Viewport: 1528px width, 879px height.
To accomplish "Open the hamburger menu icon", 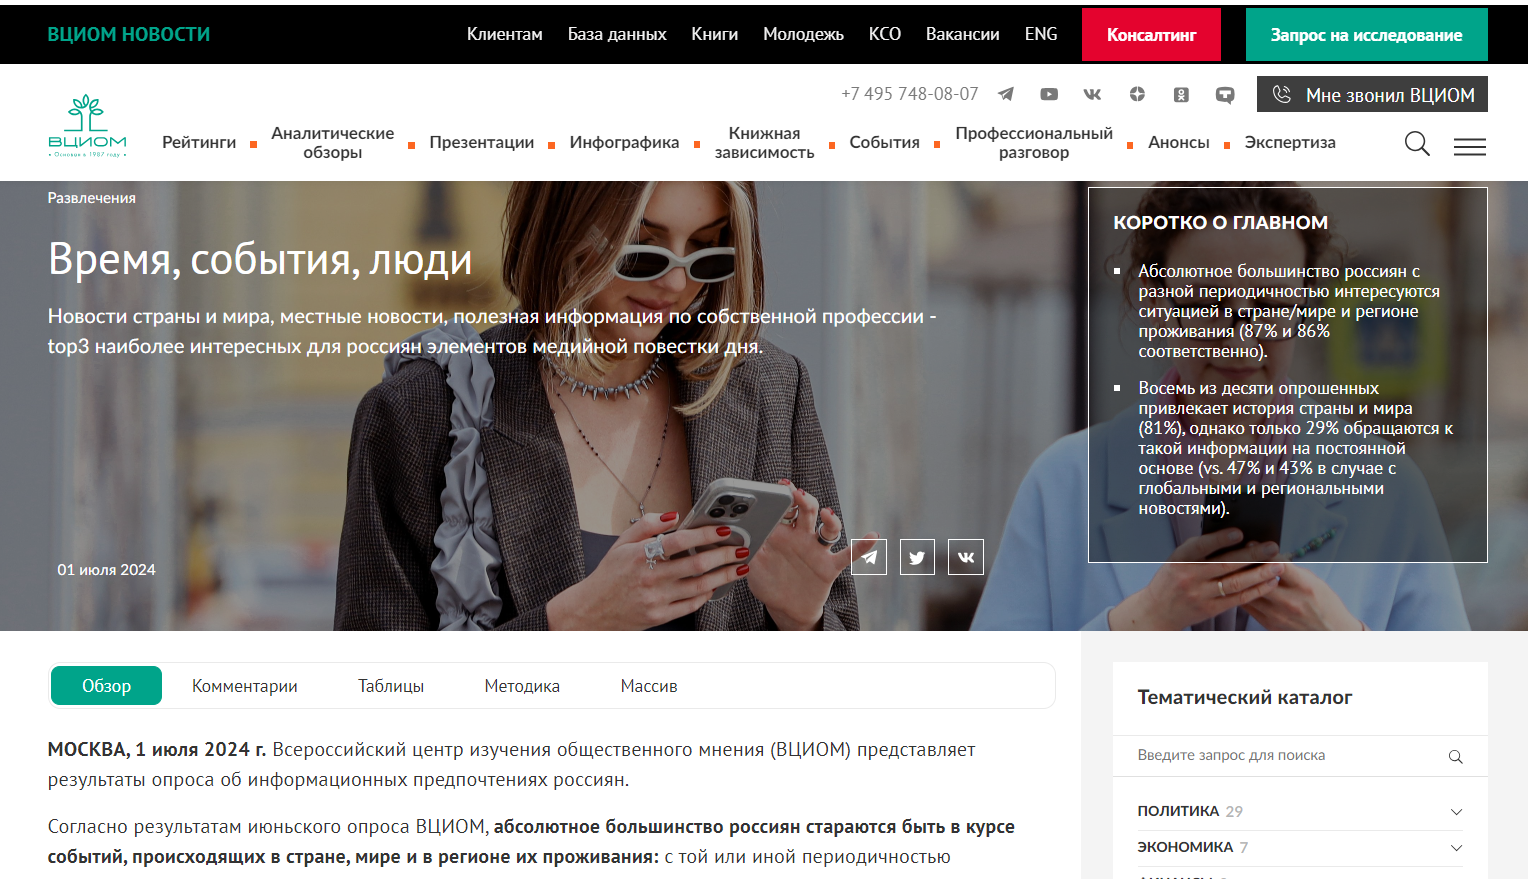I will [x=1469, y=145].
